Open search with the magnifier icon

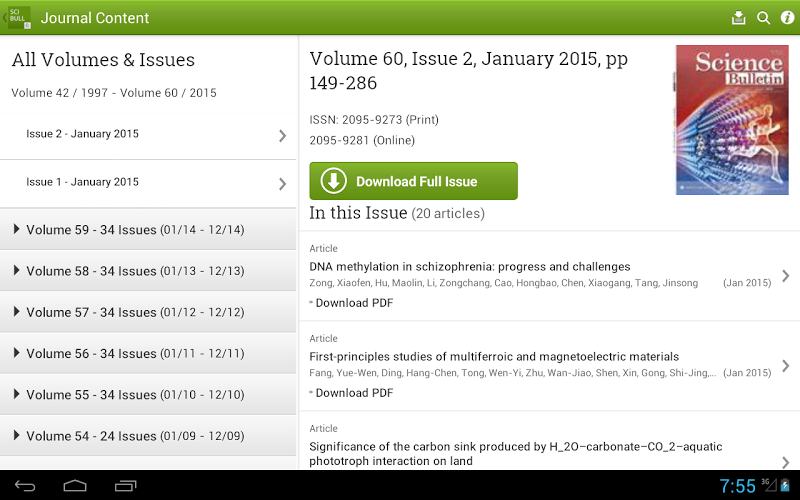tap(764, 18)
